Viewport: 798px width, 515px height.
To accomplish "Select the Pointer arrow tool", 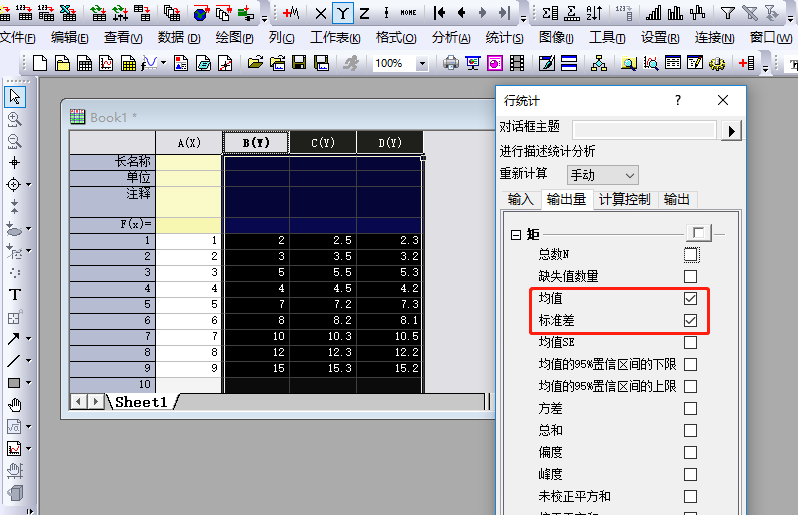I will pyautogui.click(x=15, y=97).
